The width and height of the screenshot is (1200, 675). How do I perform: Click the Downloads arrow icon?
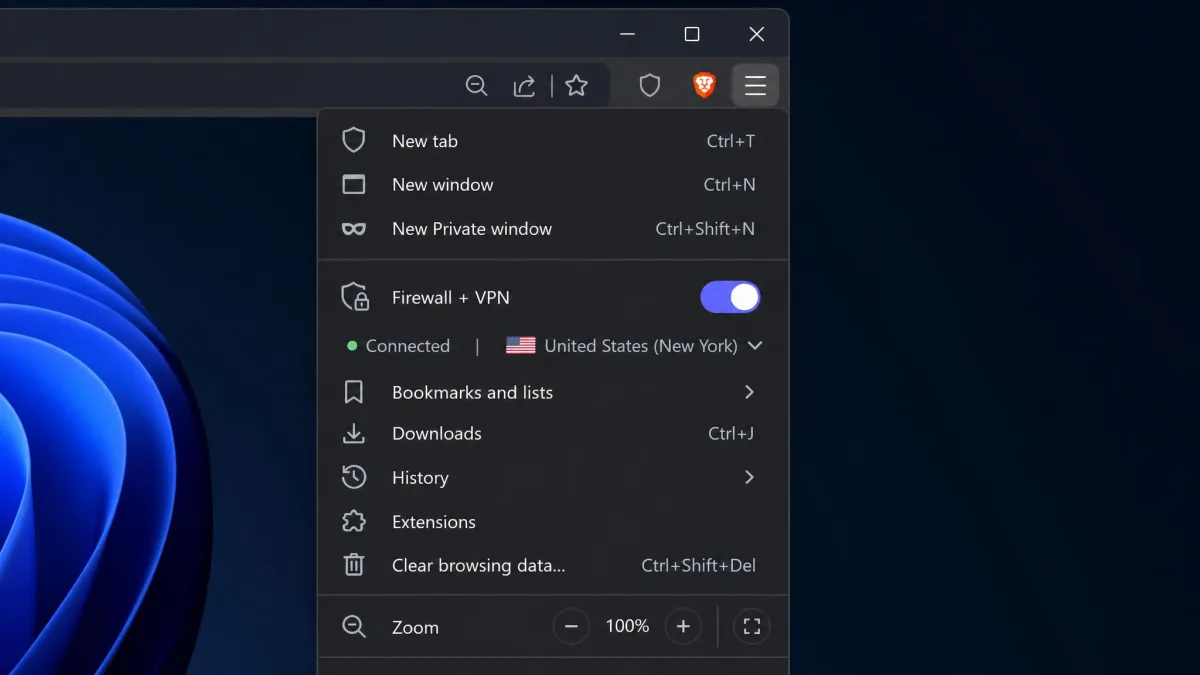tap(354, 433)
